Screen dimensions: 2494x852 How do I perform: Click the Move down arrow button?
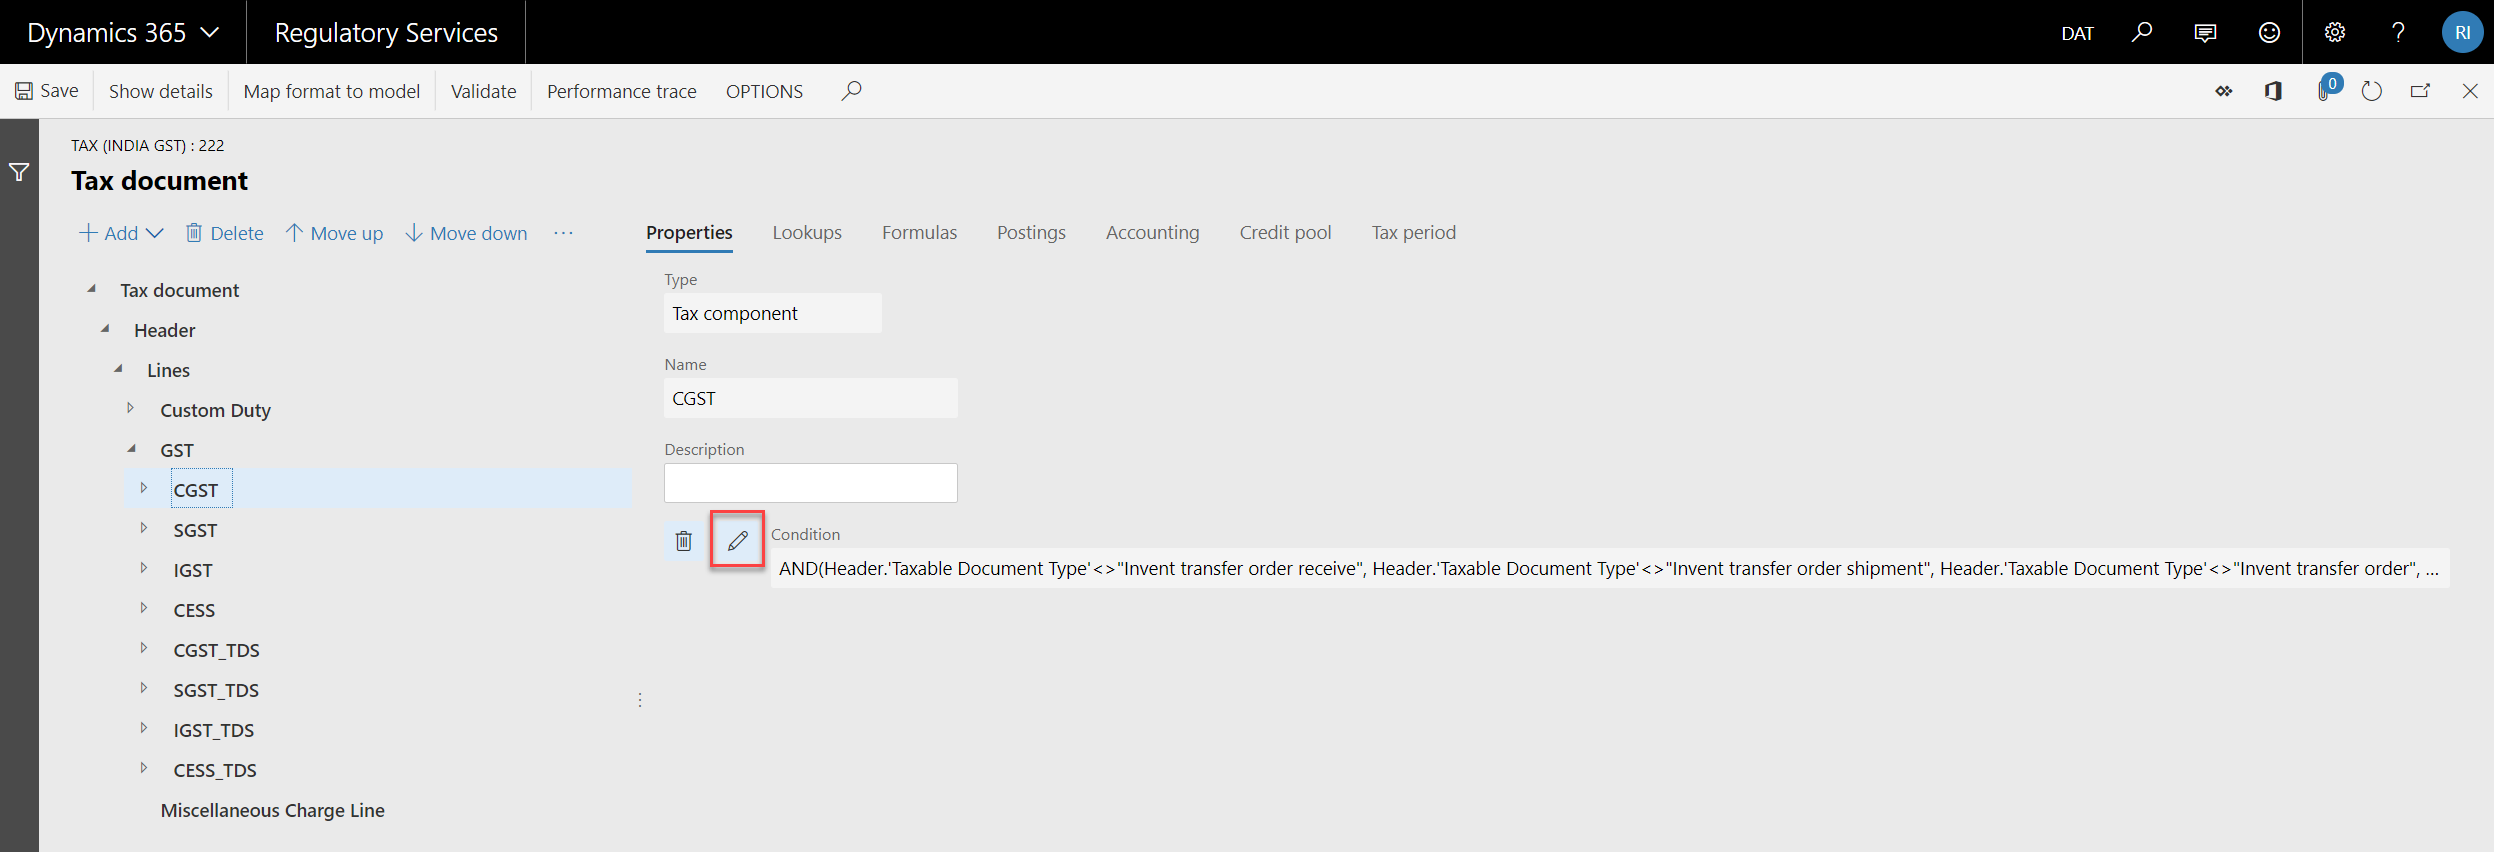[466, 233]
